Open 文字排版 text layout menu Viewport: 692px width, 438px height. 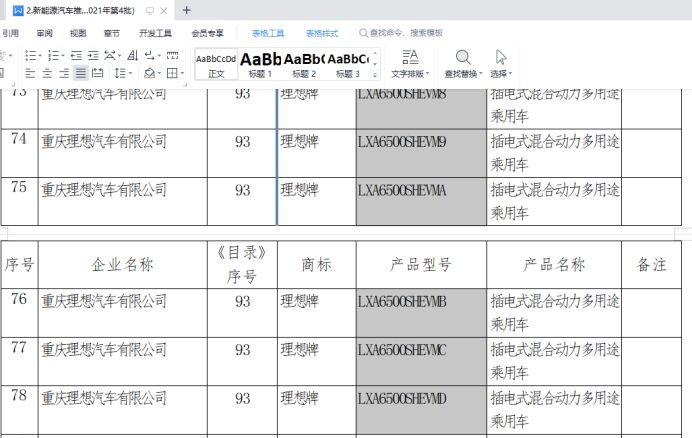click(410, 64)
